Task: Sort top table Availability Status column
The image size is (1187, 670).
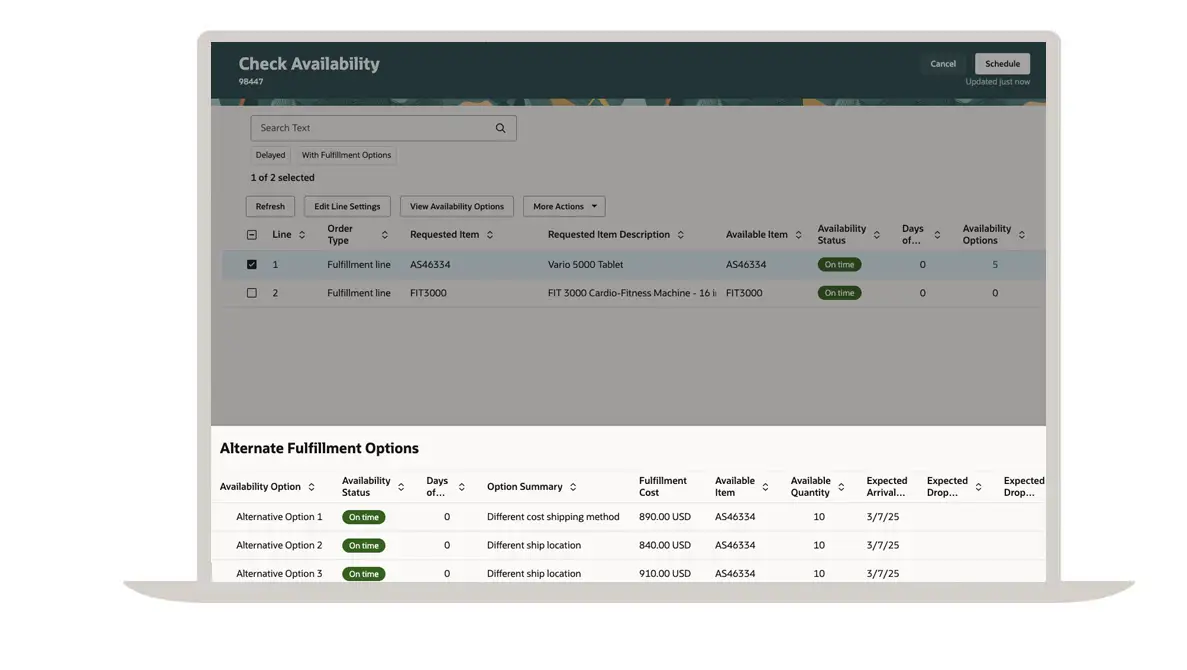Action: pyautogui.click(x=877, y=235)
